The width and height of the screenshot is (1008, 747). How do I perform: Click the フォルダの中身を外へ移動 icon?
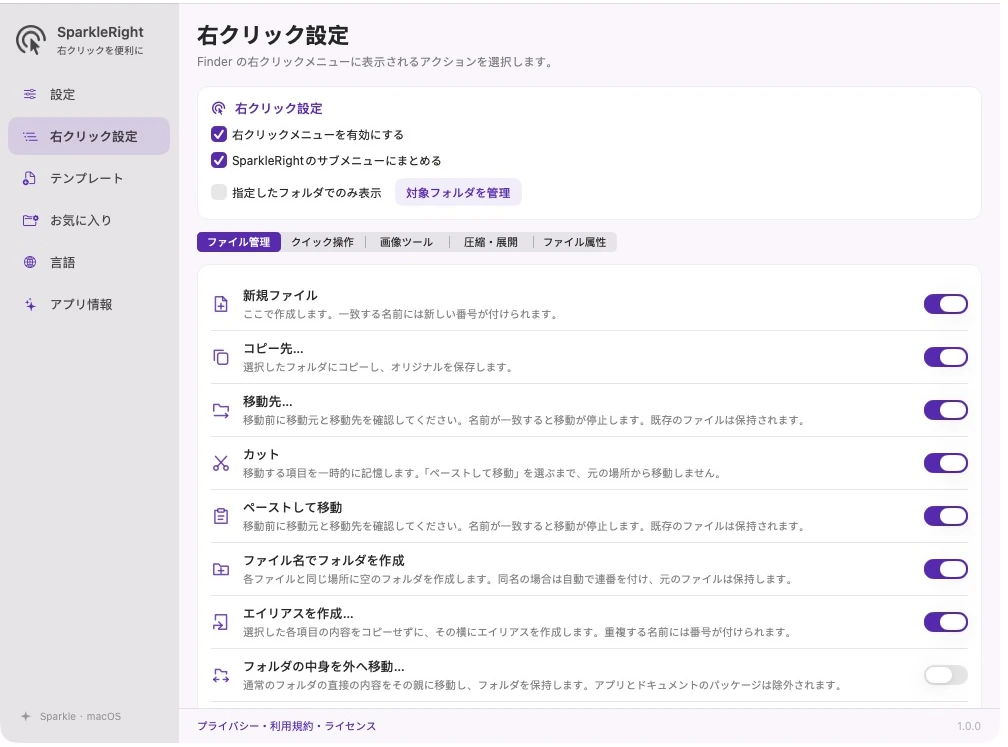(x=220, y=676)
